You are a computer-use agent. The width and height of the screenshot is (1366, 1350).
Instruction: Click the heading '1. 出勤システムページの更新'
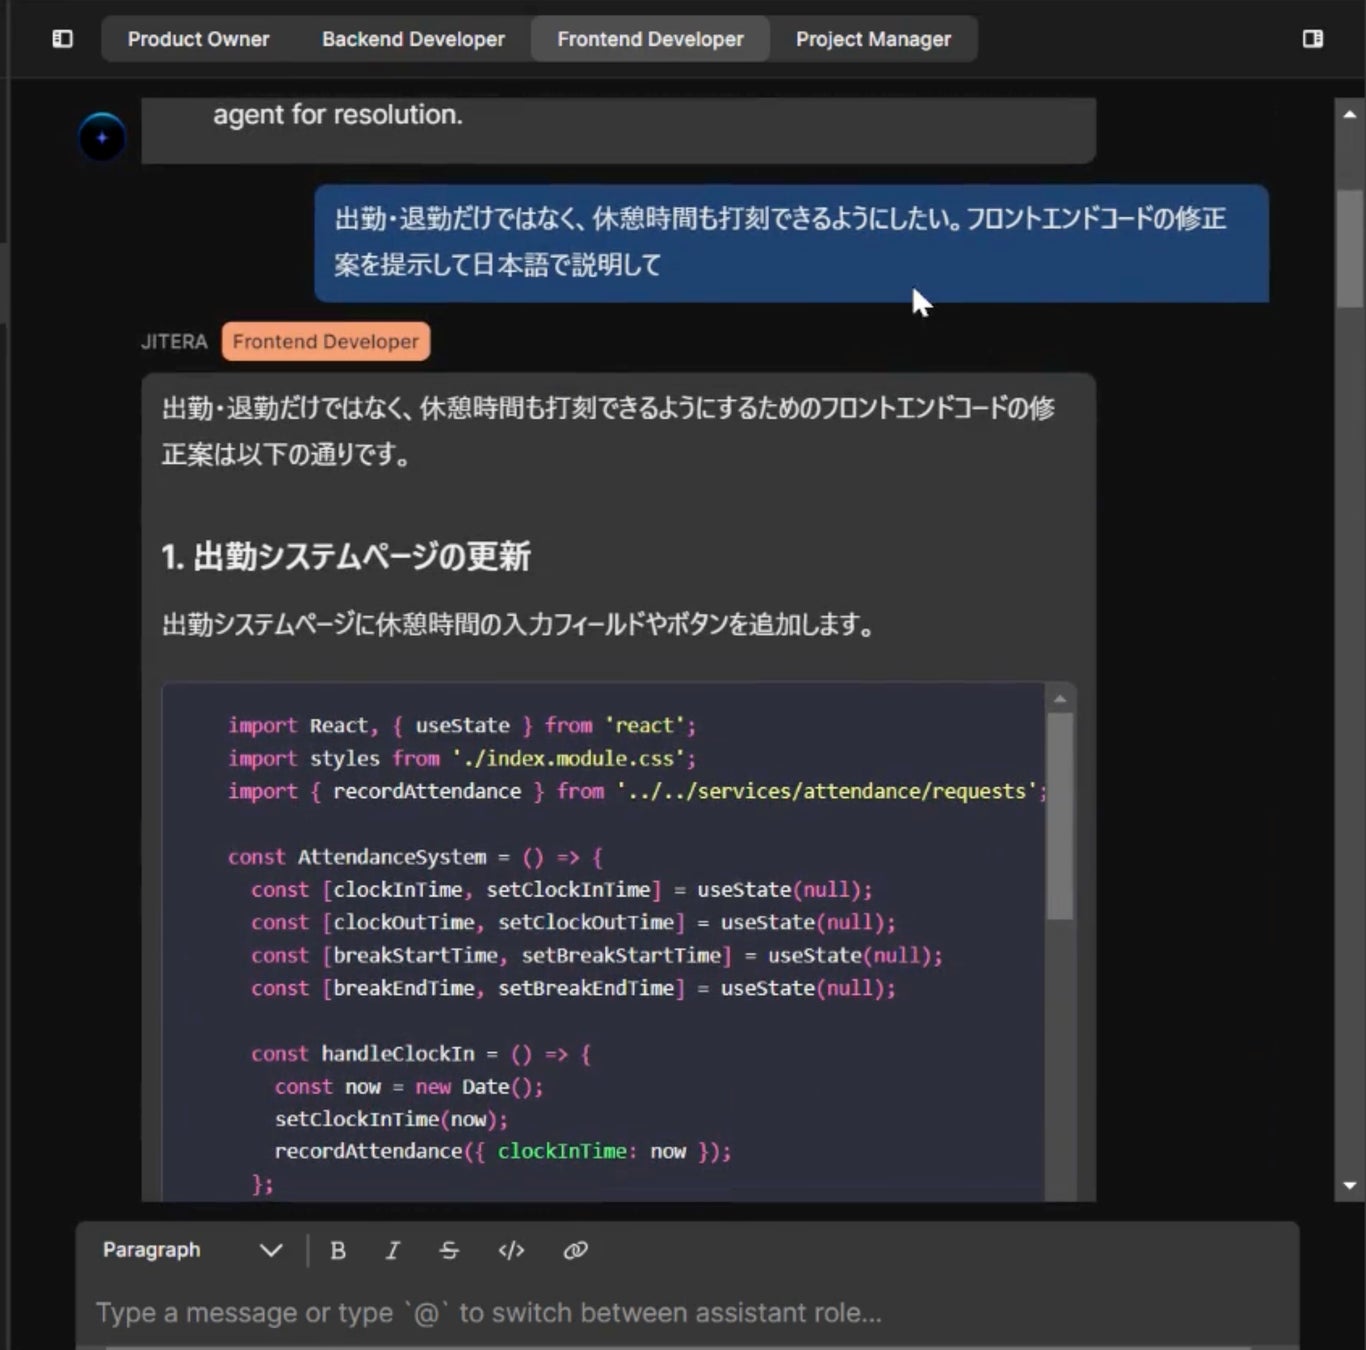(346, 556)
